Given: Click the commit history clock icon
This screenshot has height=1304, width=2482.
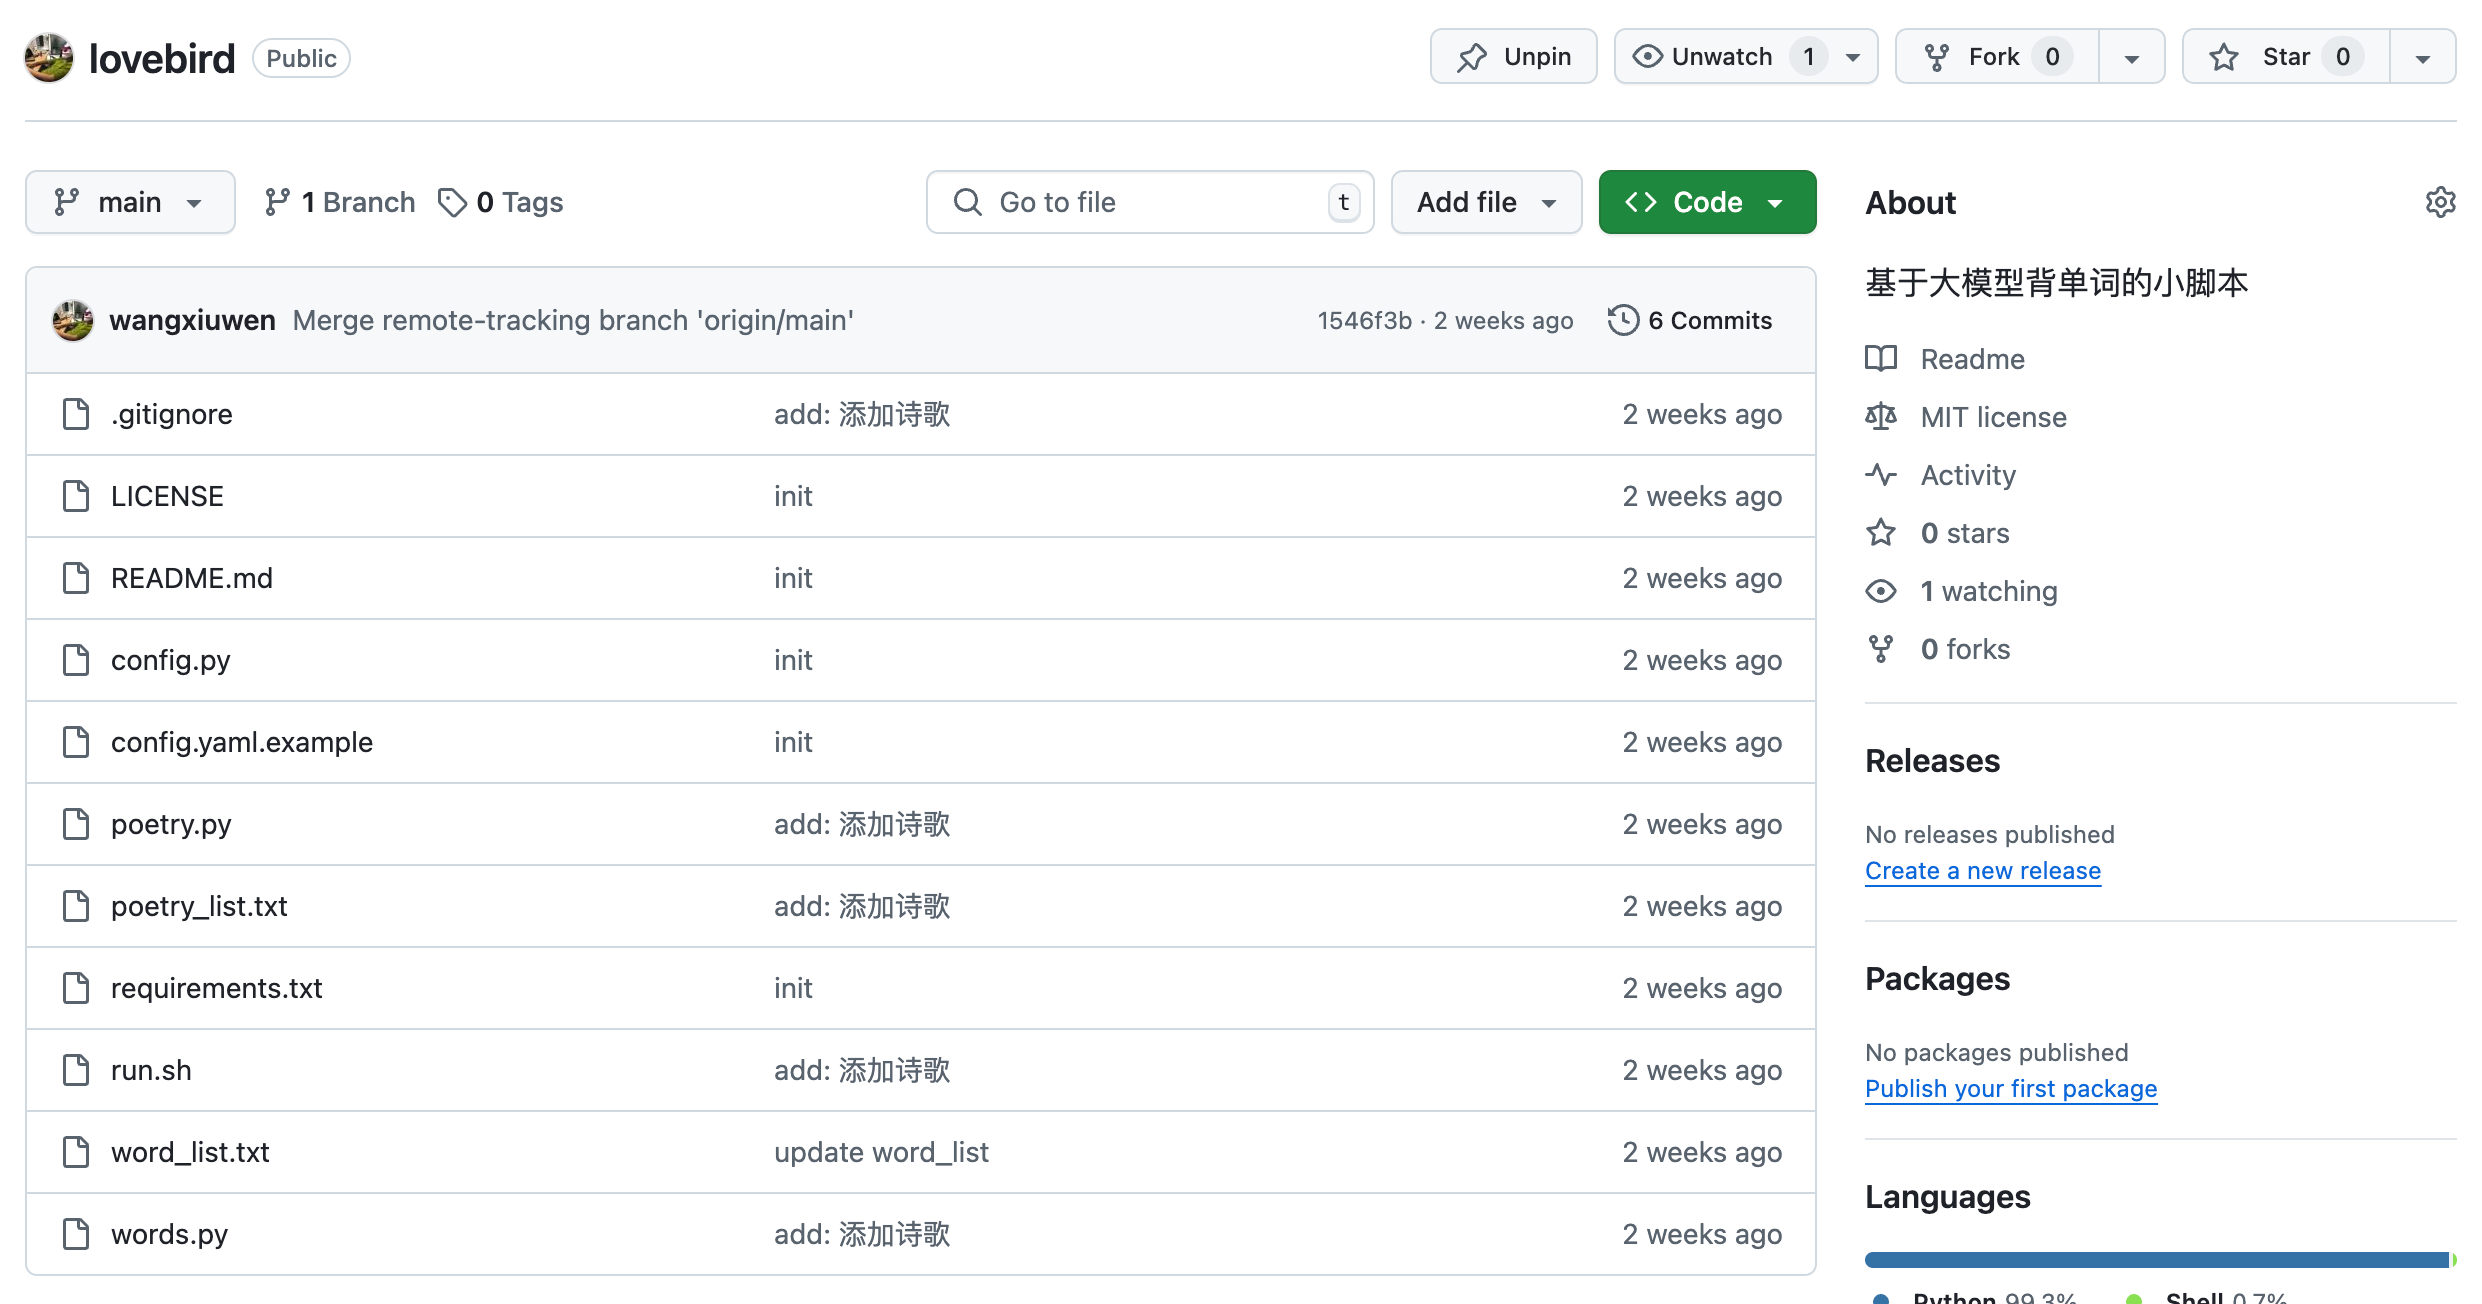Looking at the screenshot, I should click(x=1623, y=320).
